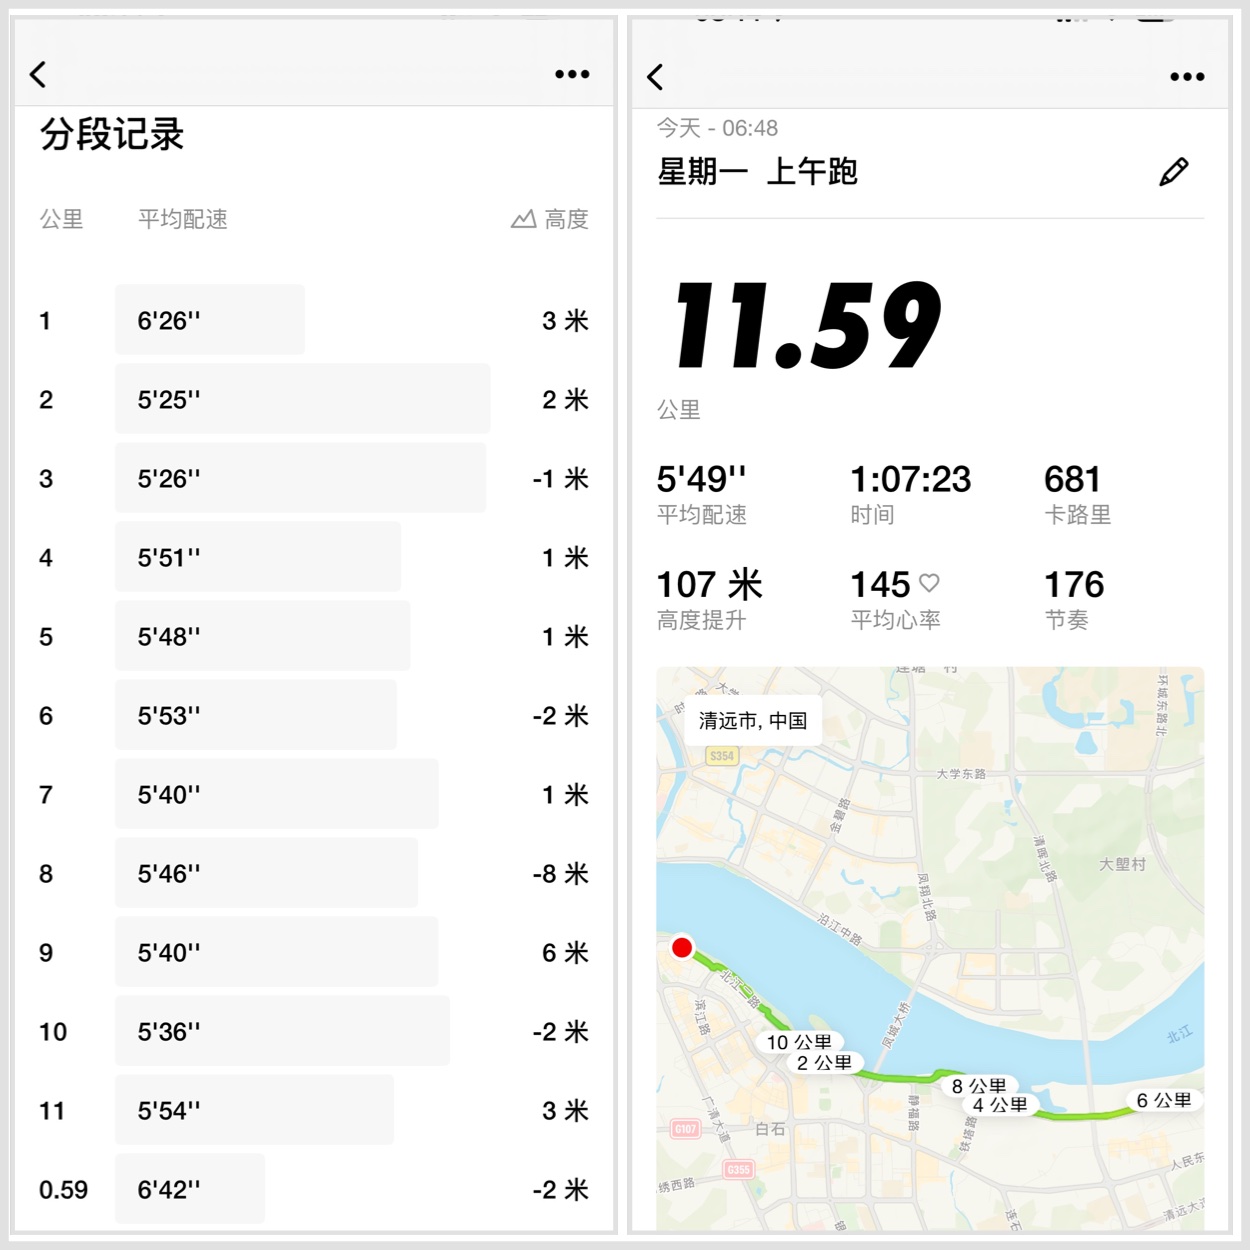Screen dimensions: 1250x1250
Task: Select the final 0.59 split row 6'42''
Action: pos(190,1189)
